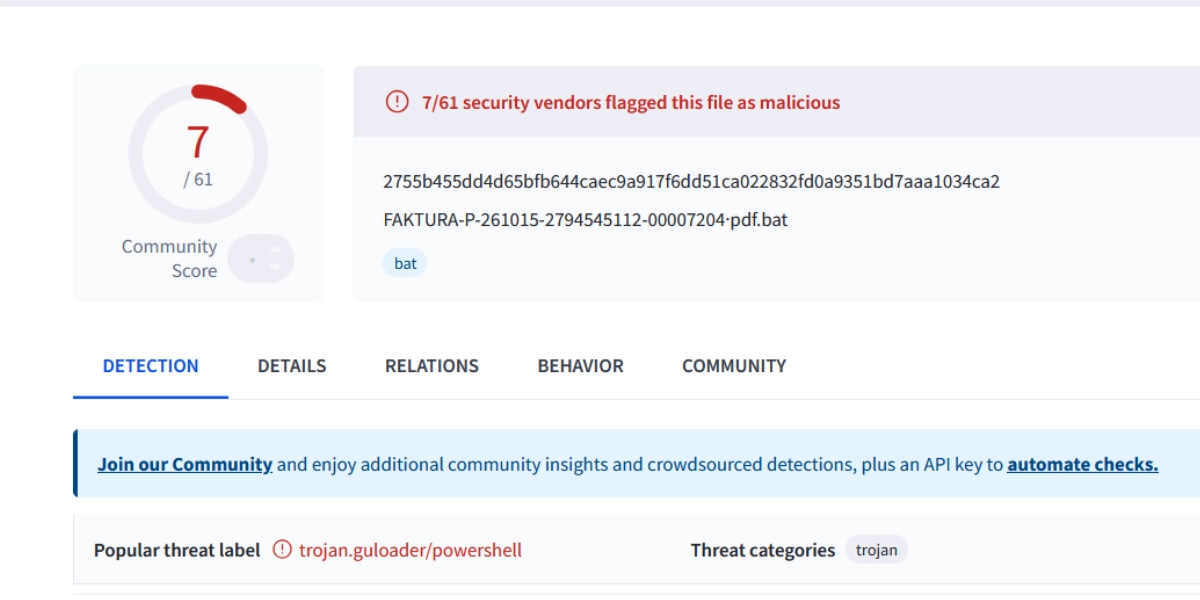The width and height of the screenshot is (1200, 600).
Task: Switch to the COMMUNITY tab
Action: click(x=734, y=366)
